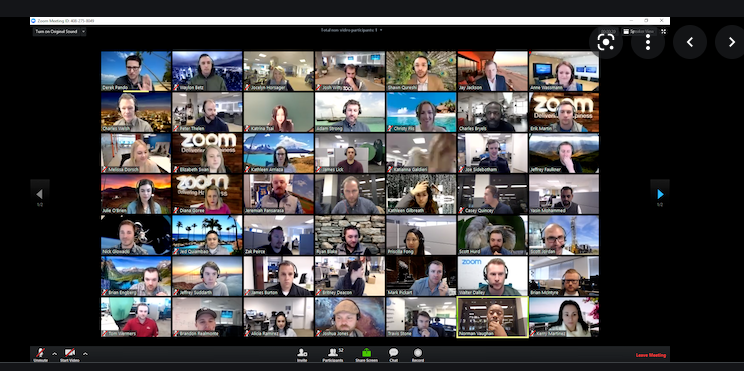
Task: Expand audio options arrow next to Unmute
Action: click(54, 353)
